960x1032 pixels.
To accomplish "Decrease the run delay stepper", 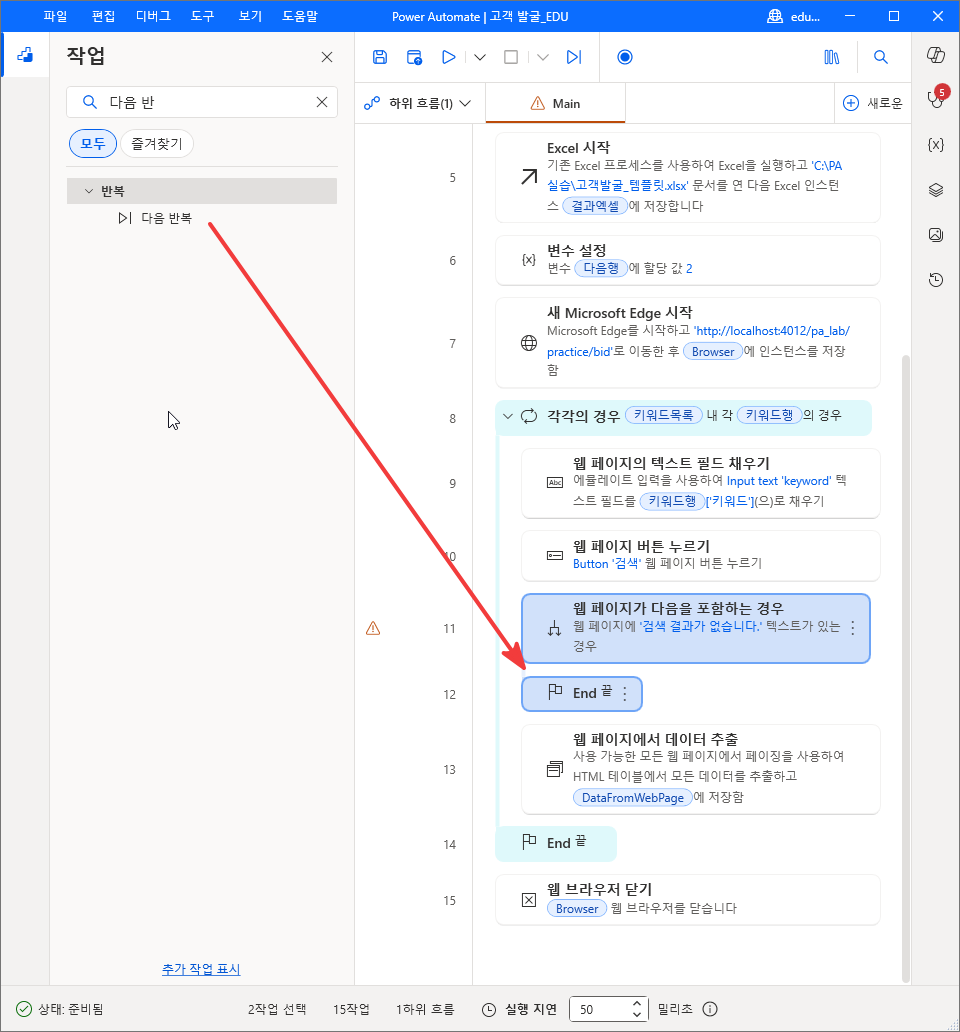I will coord(636,1014).
